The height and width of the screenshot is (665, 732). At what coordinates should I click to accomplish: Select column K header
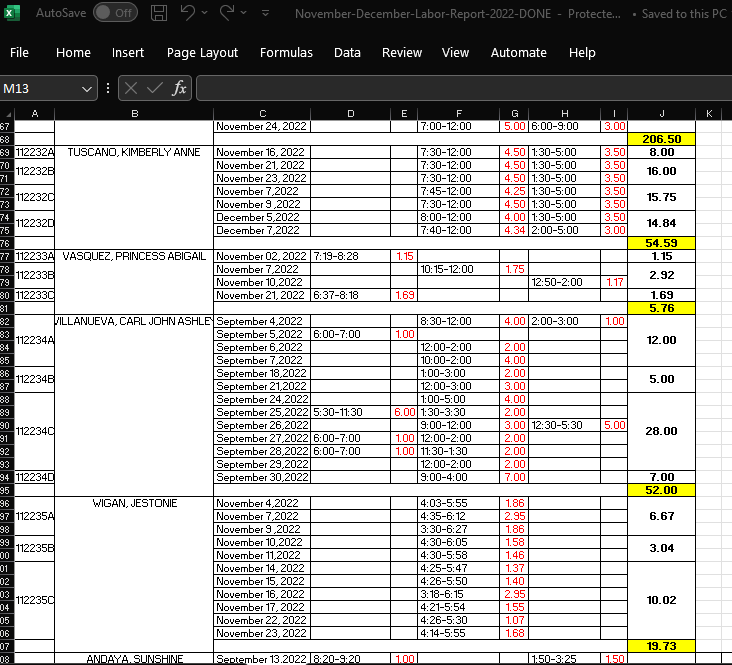[709, 113]
